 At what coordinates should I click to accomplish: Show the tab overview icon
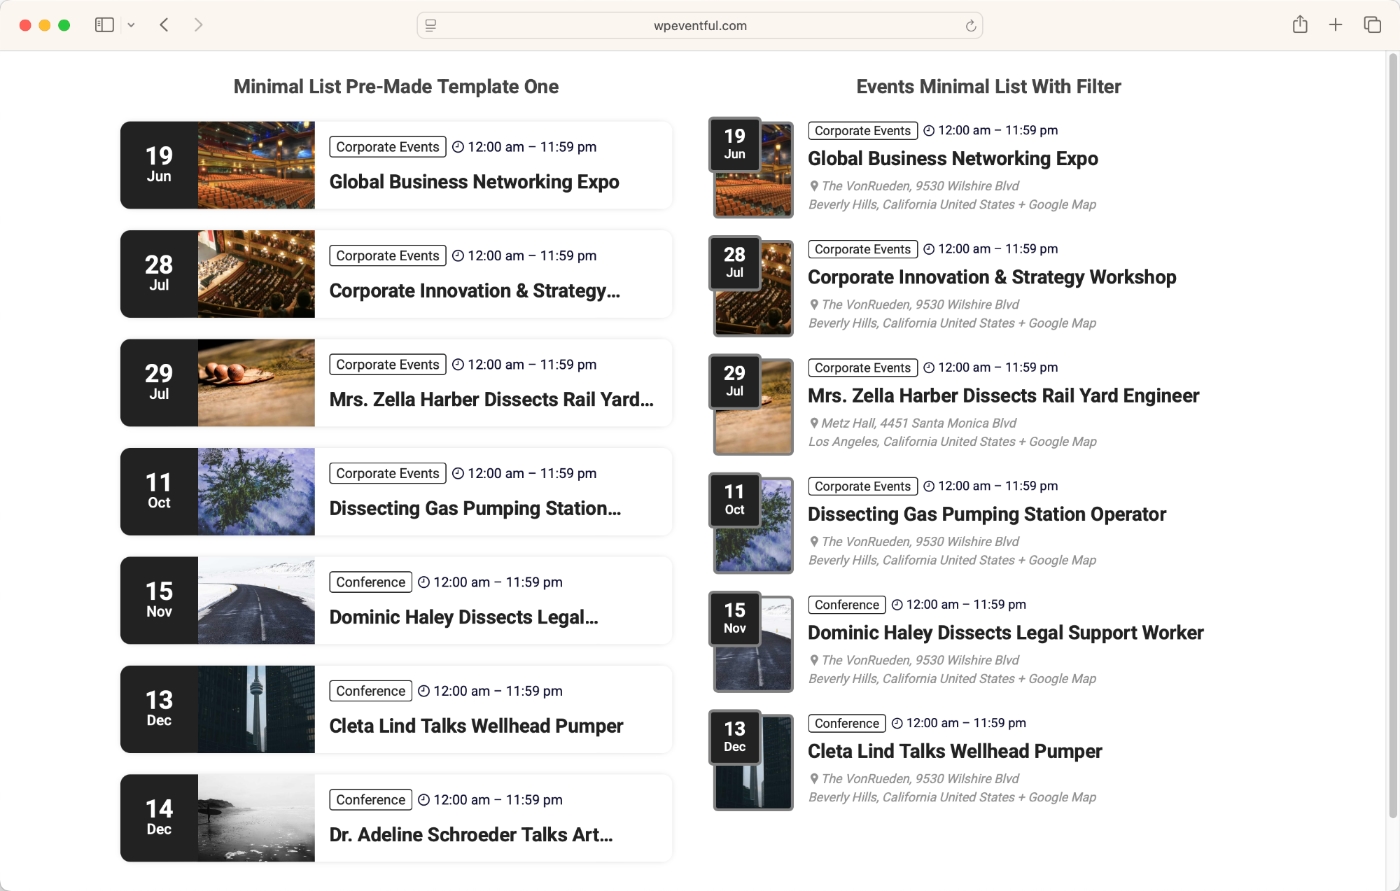[x=1372, y=25]
